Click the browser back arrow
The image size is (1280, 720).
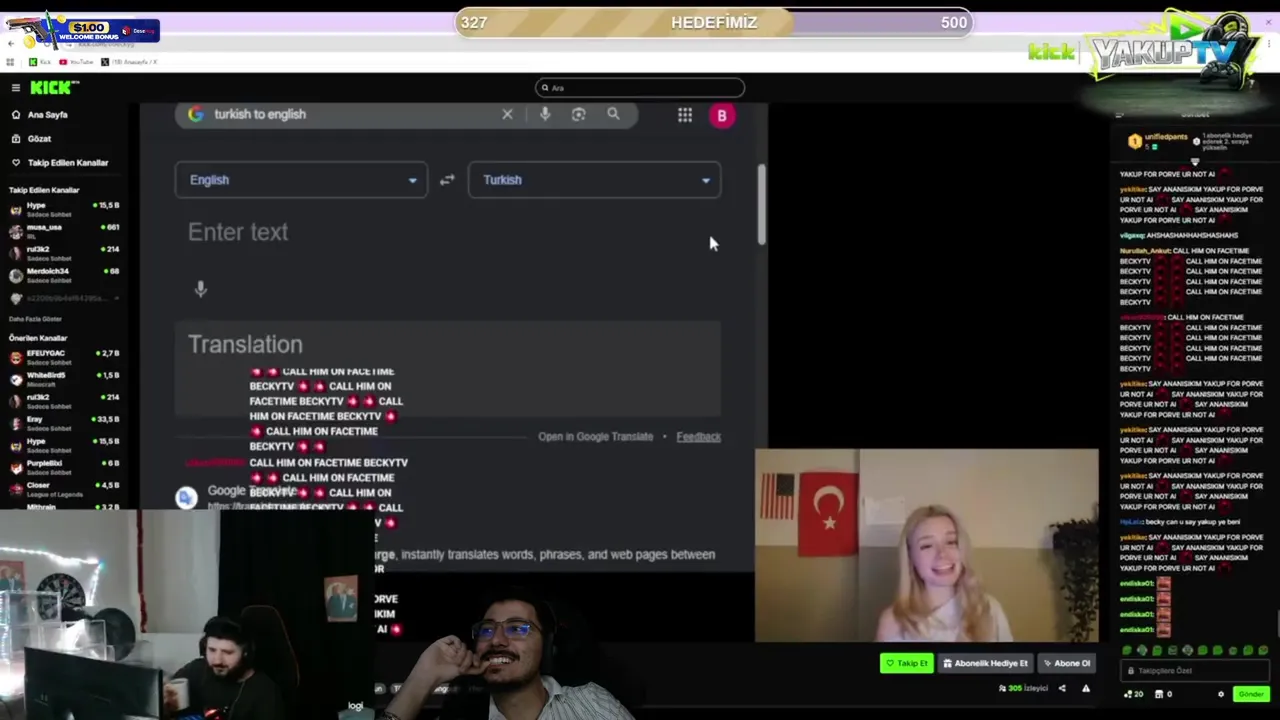pyautogui.click(x=10, y=44)
